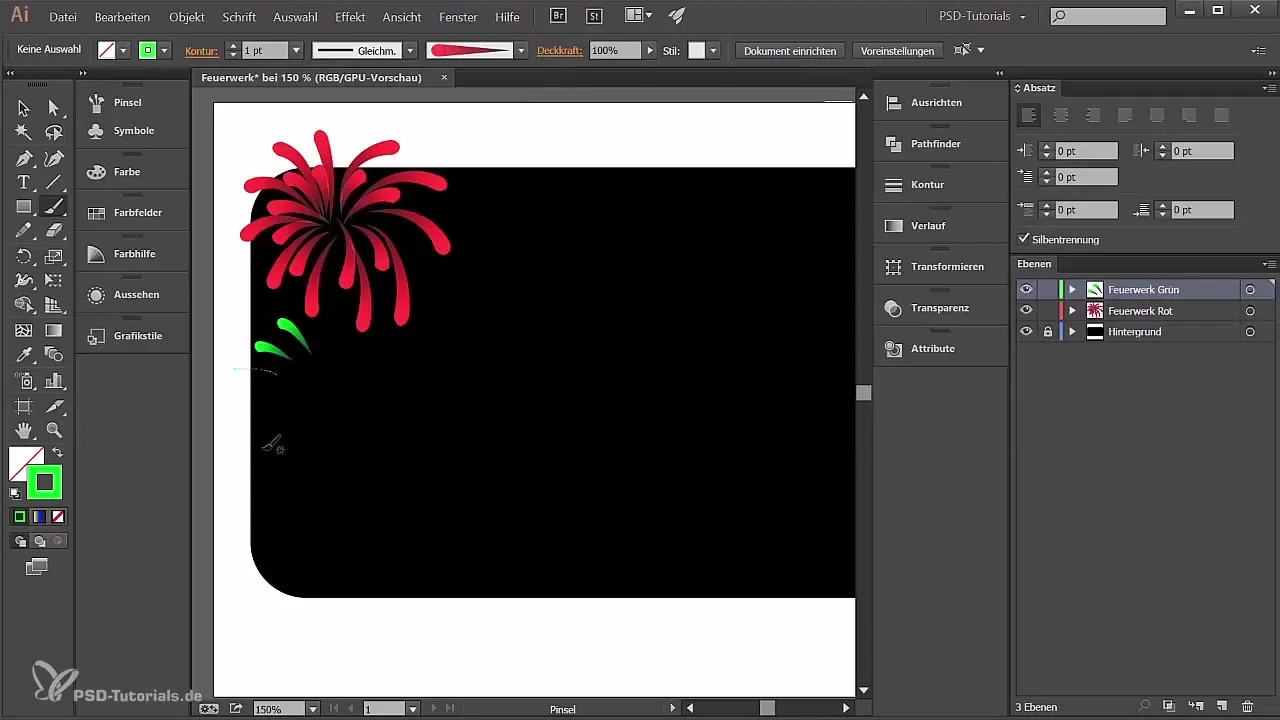This screenshot has height=720, width=1280.
Task: Open the Transparenz panel
Action: click(x=941, y=308)
